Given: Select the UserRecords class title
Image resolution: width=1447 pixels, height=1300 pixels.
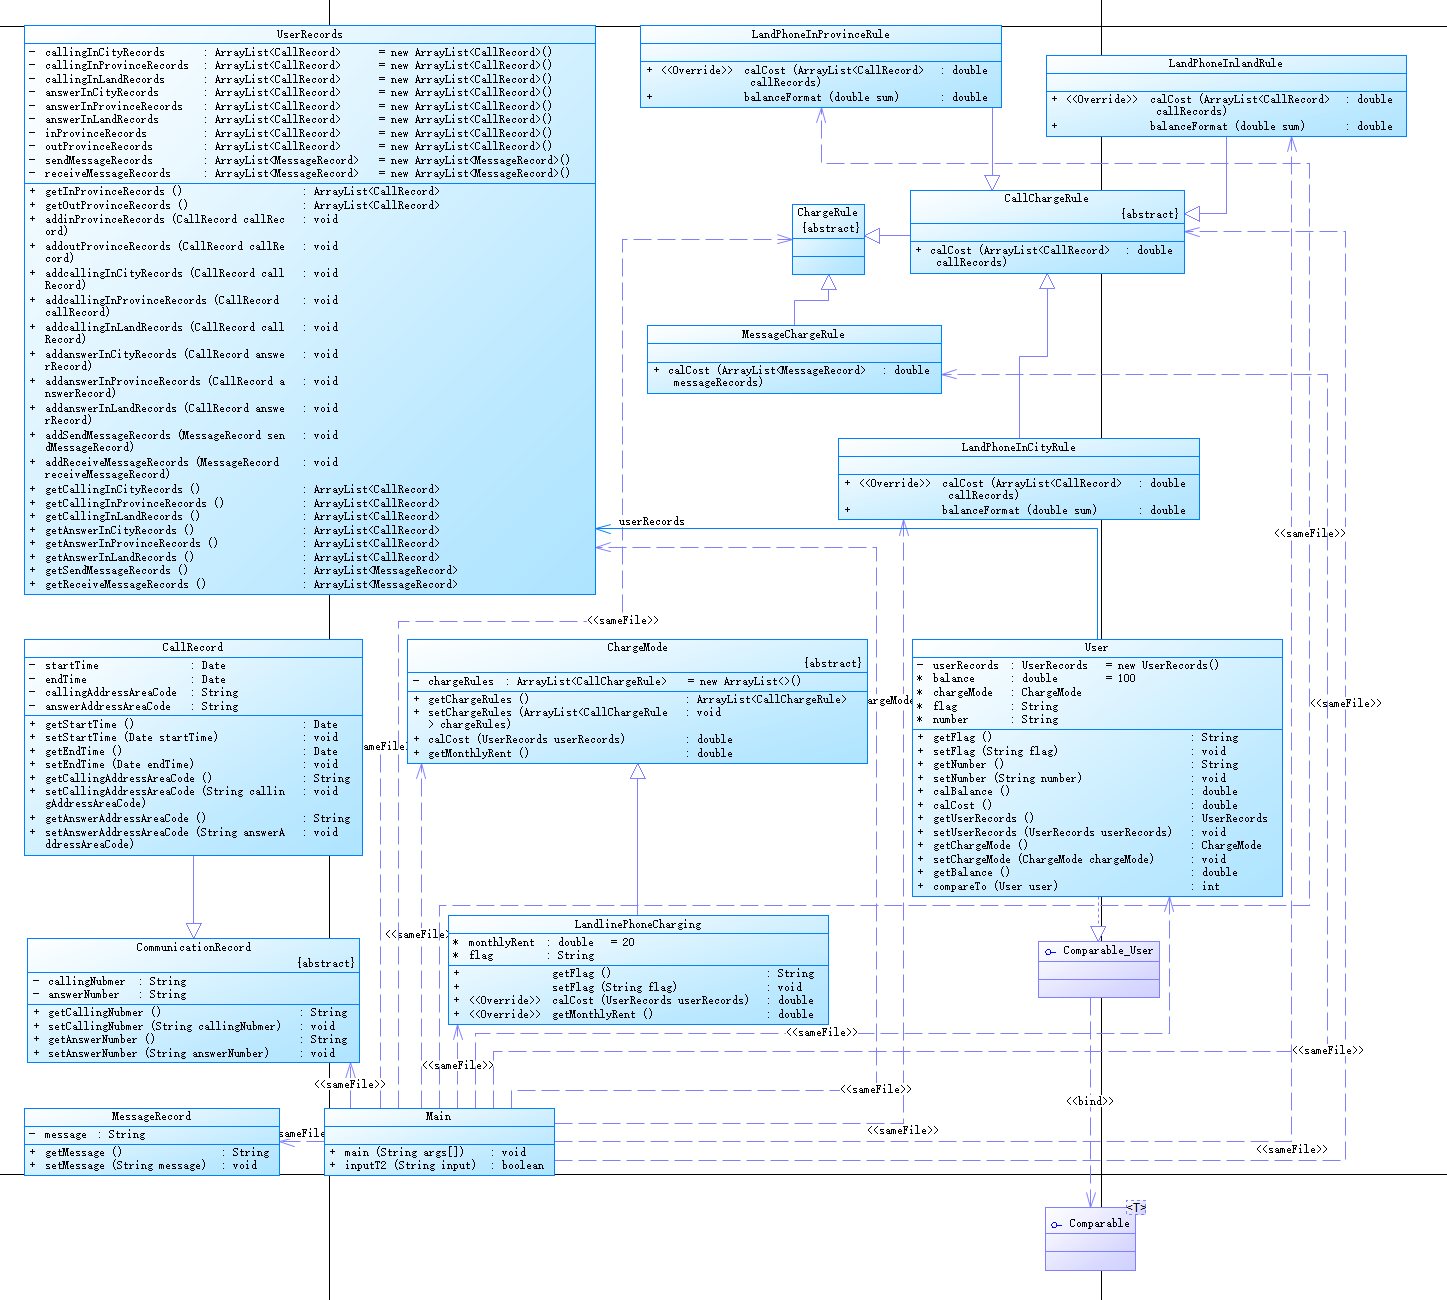Looking at the screenshot, I should pos(309,35).
